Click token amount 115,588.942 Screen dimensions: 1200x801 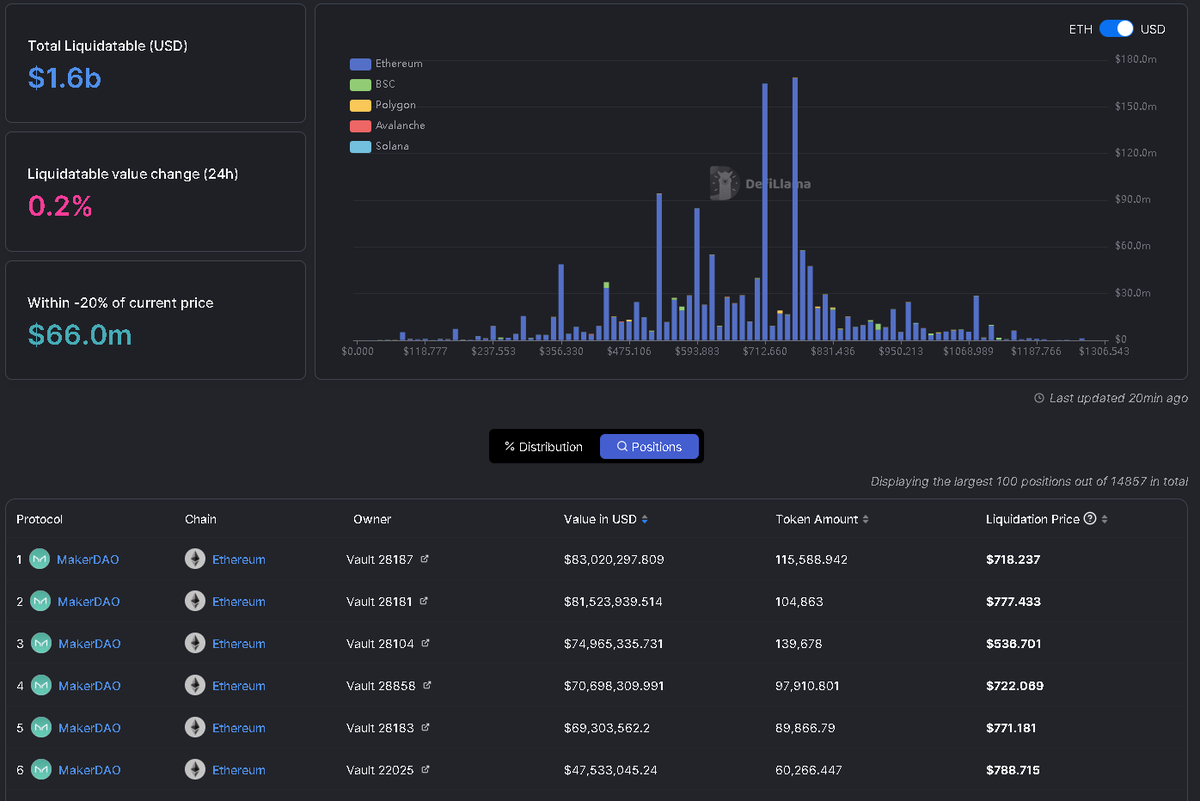(812, 560)
